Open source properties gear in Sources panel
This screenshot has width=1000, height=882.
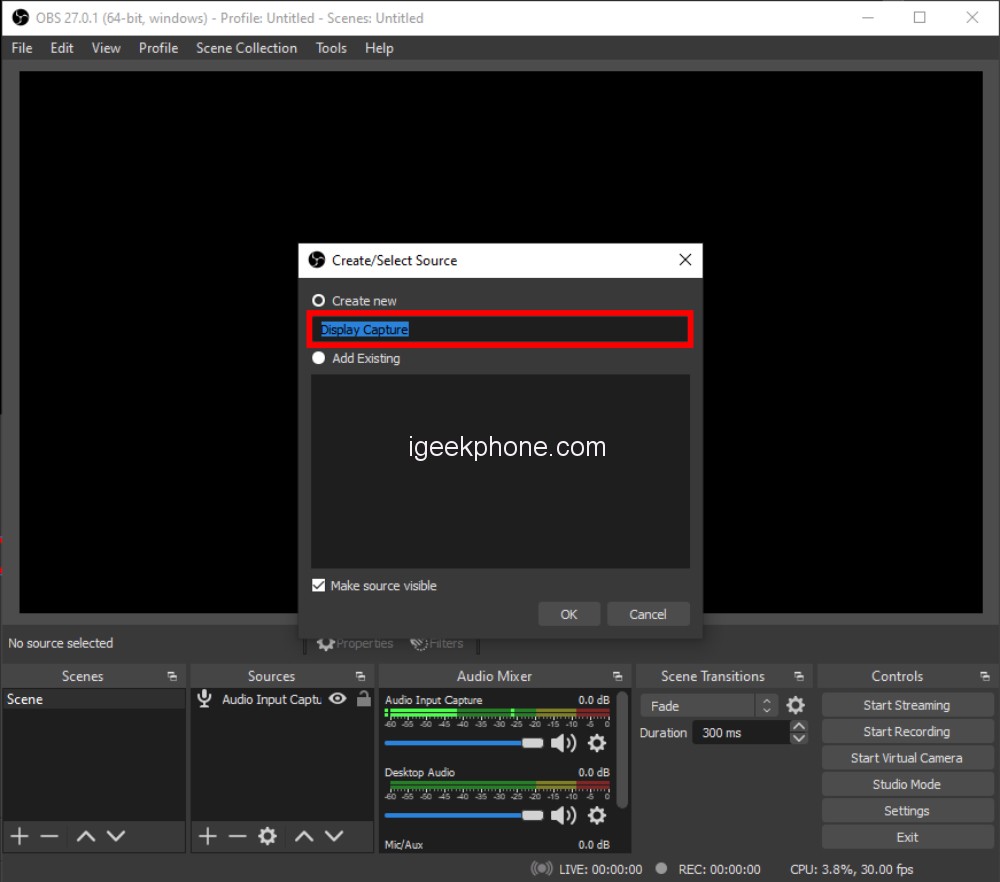267,836
